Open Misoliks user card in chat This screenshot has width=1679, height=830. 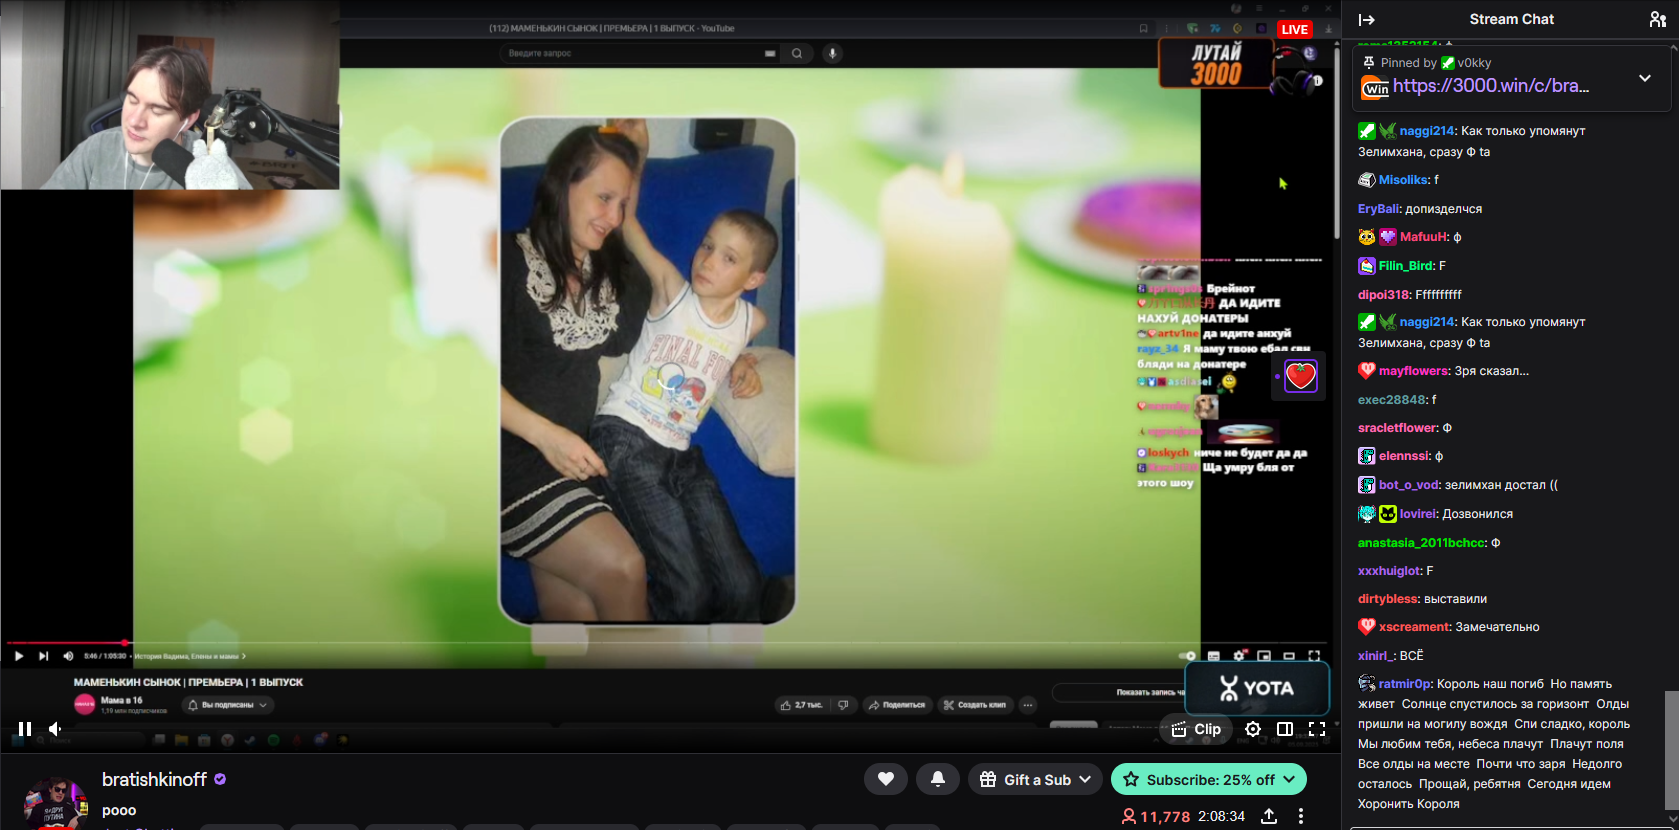pos(1404,180)
